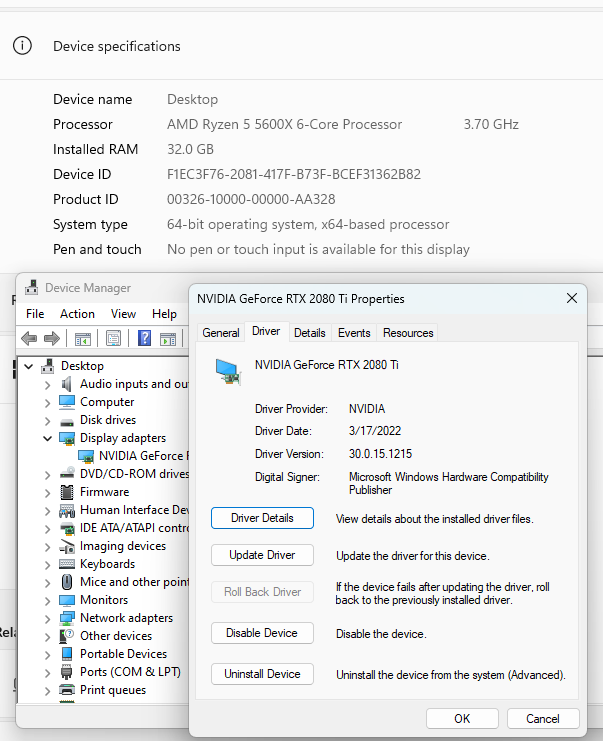Image resolution: width=603 pixels, height=741 pixels.
Task: Expand the Other devices node
Action: tap(47, 637)
